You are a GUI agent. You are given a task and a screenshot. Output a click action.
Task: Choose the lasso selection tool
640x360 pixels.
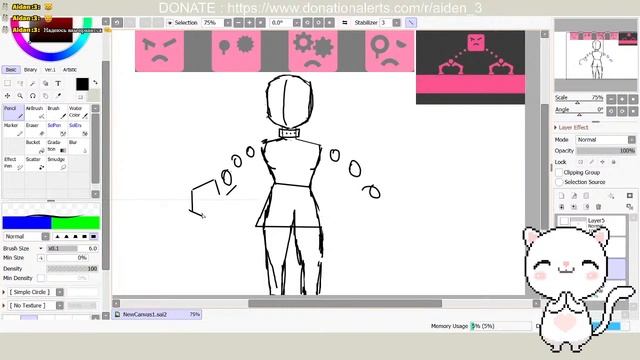(x=20, y=83)
